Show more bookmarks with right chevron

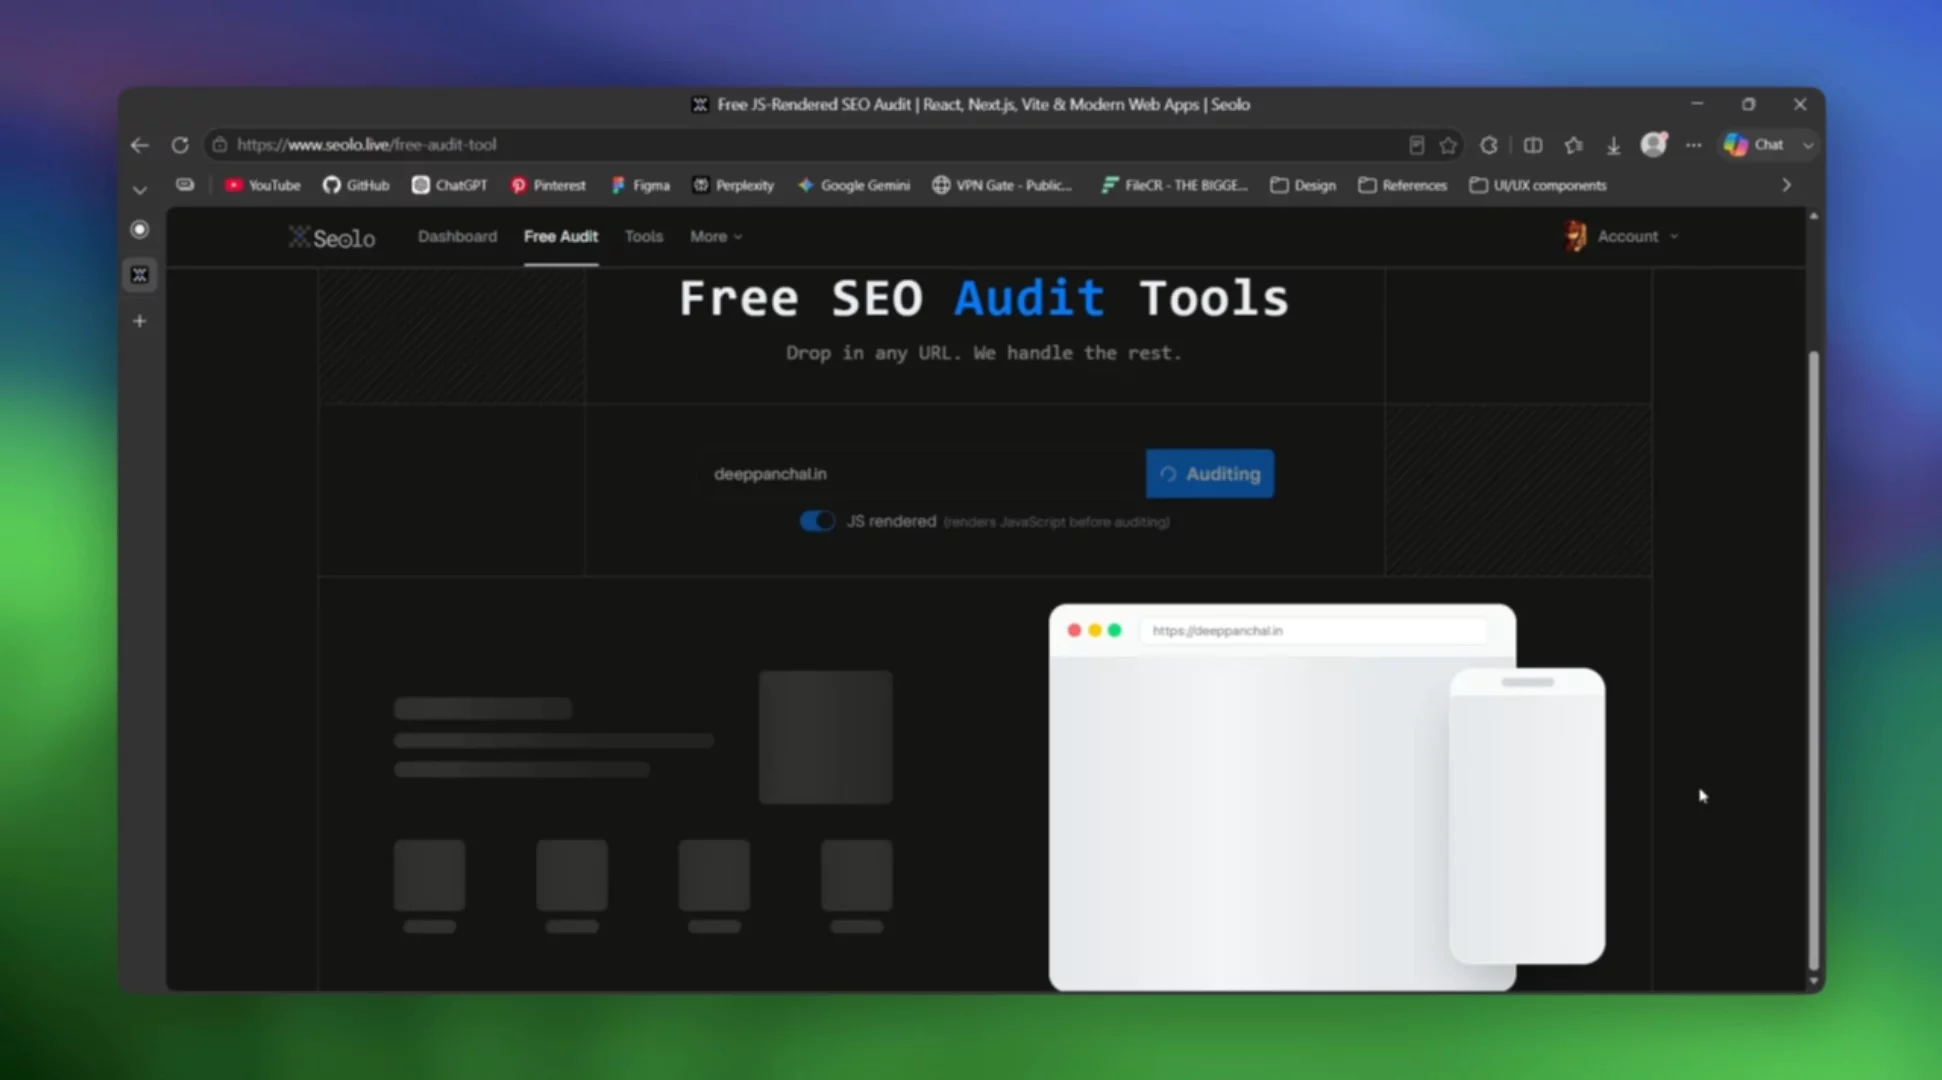point(1786,185)
